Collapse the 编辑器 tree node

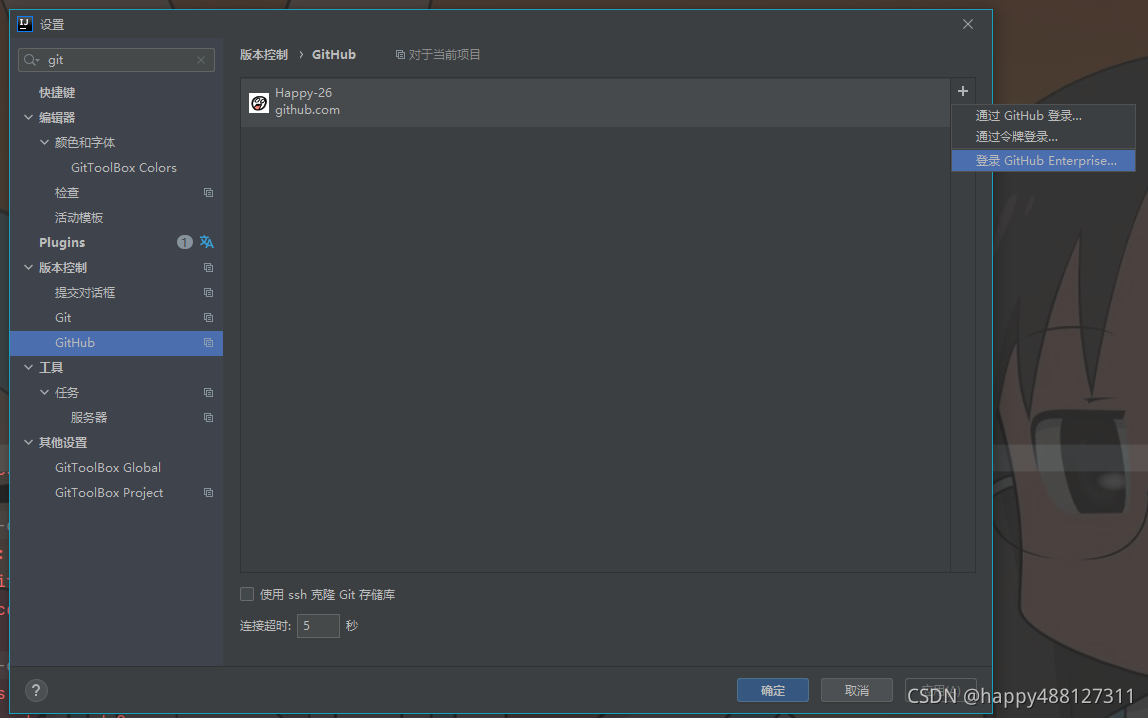[29, 117]
